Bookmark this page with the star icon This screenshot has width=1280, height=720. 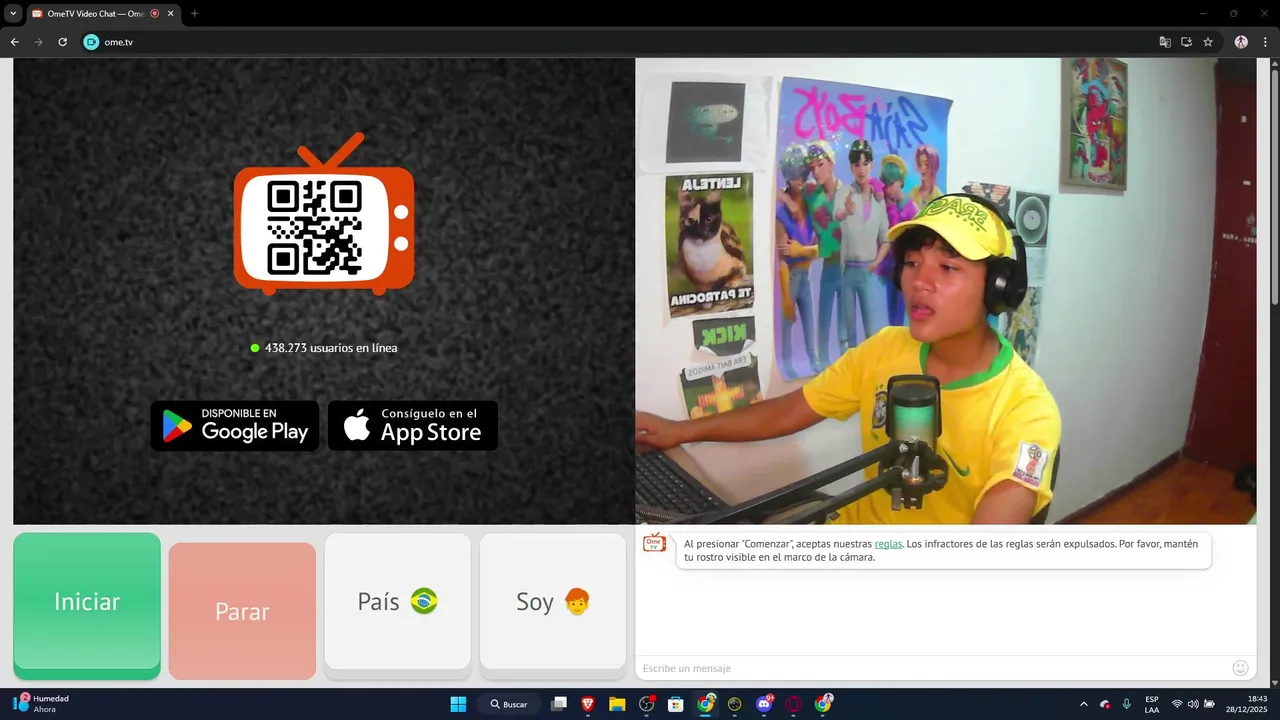coord(1208,42)
